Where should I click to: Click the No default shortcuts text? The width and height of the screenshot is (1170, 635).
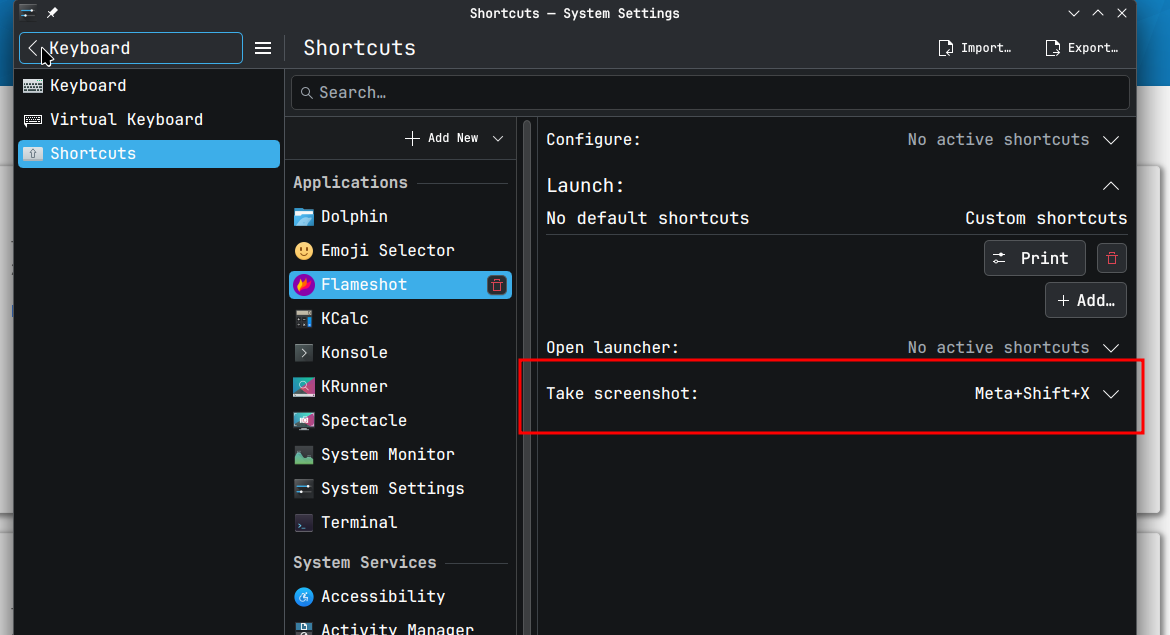tap(648, 219)
